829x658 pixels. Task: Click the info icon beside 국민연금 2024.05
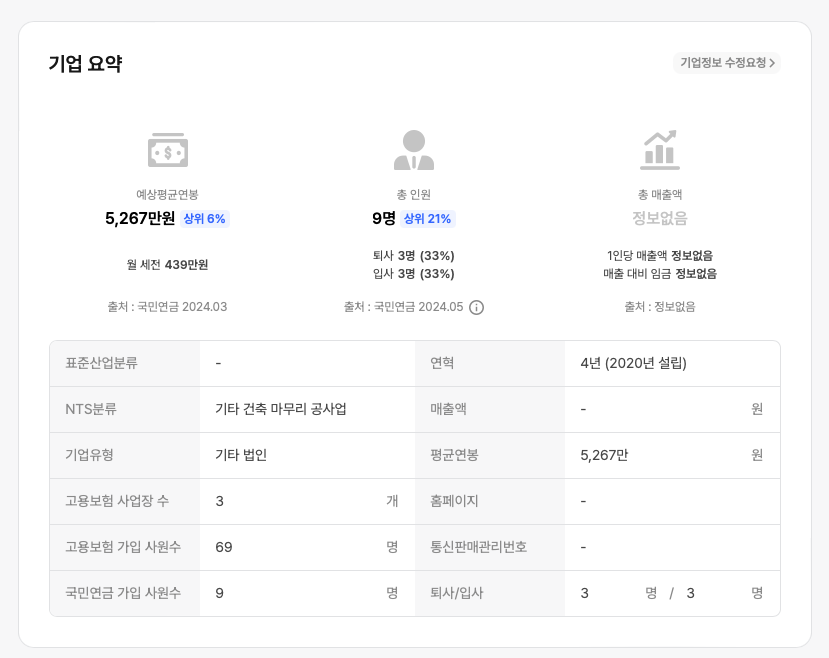coord(476,307)
